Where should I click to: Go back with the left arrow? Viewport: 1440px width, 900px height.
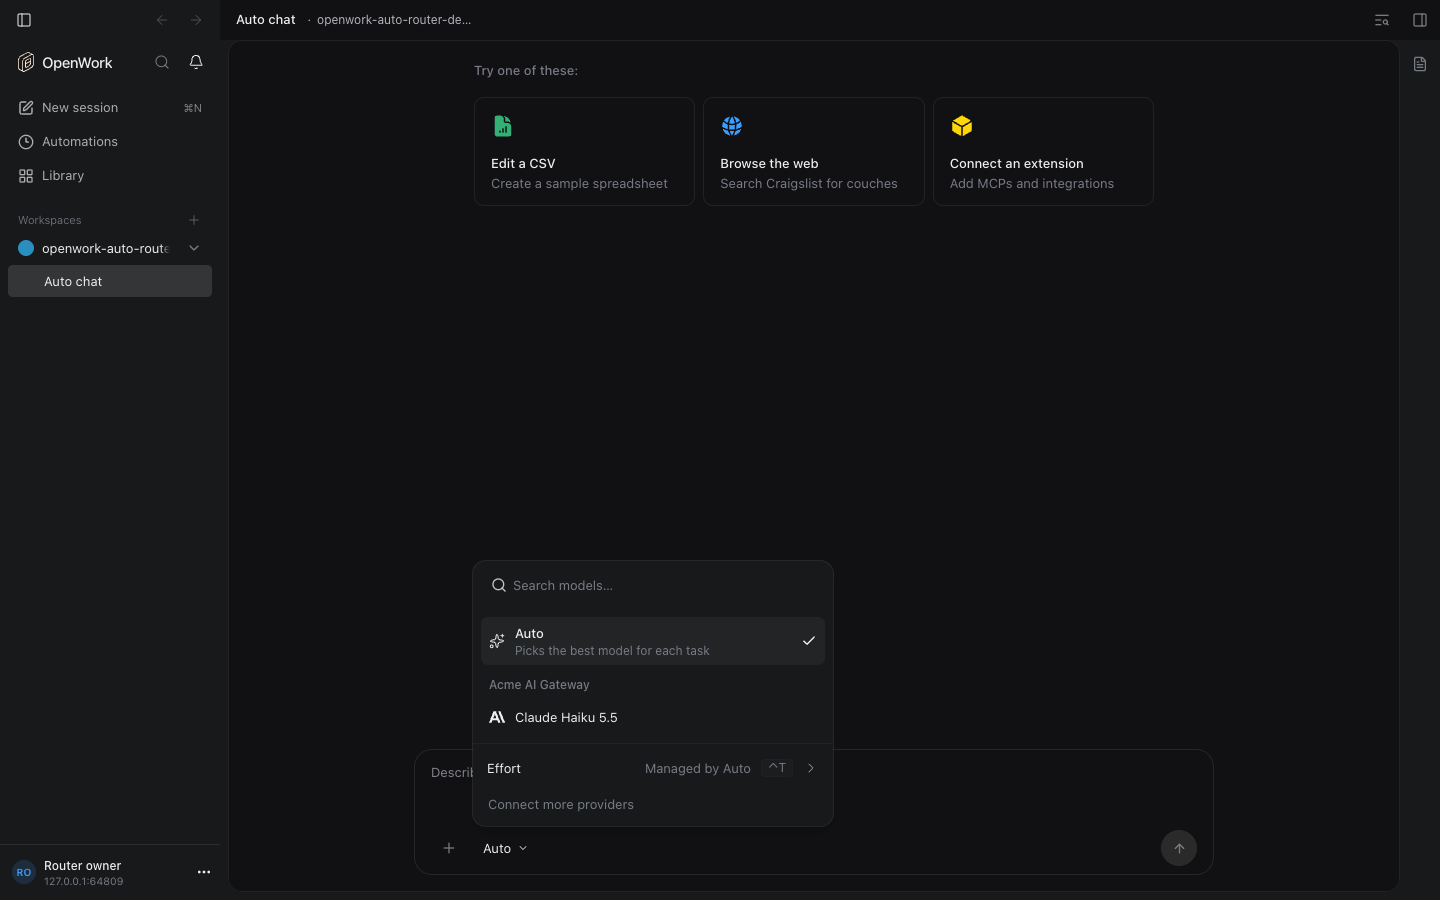click(162, 20)
